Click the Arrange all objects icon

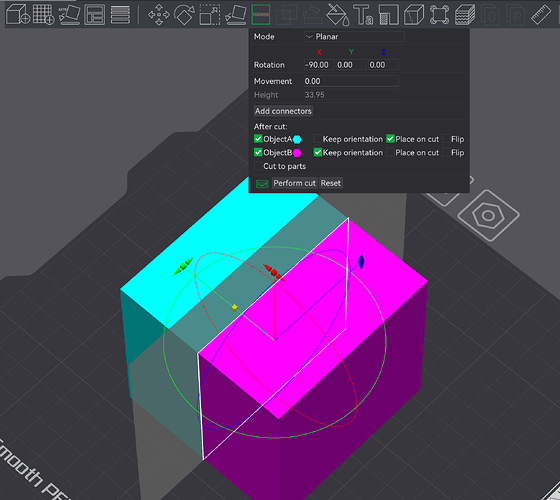click(x=95, y=15)
